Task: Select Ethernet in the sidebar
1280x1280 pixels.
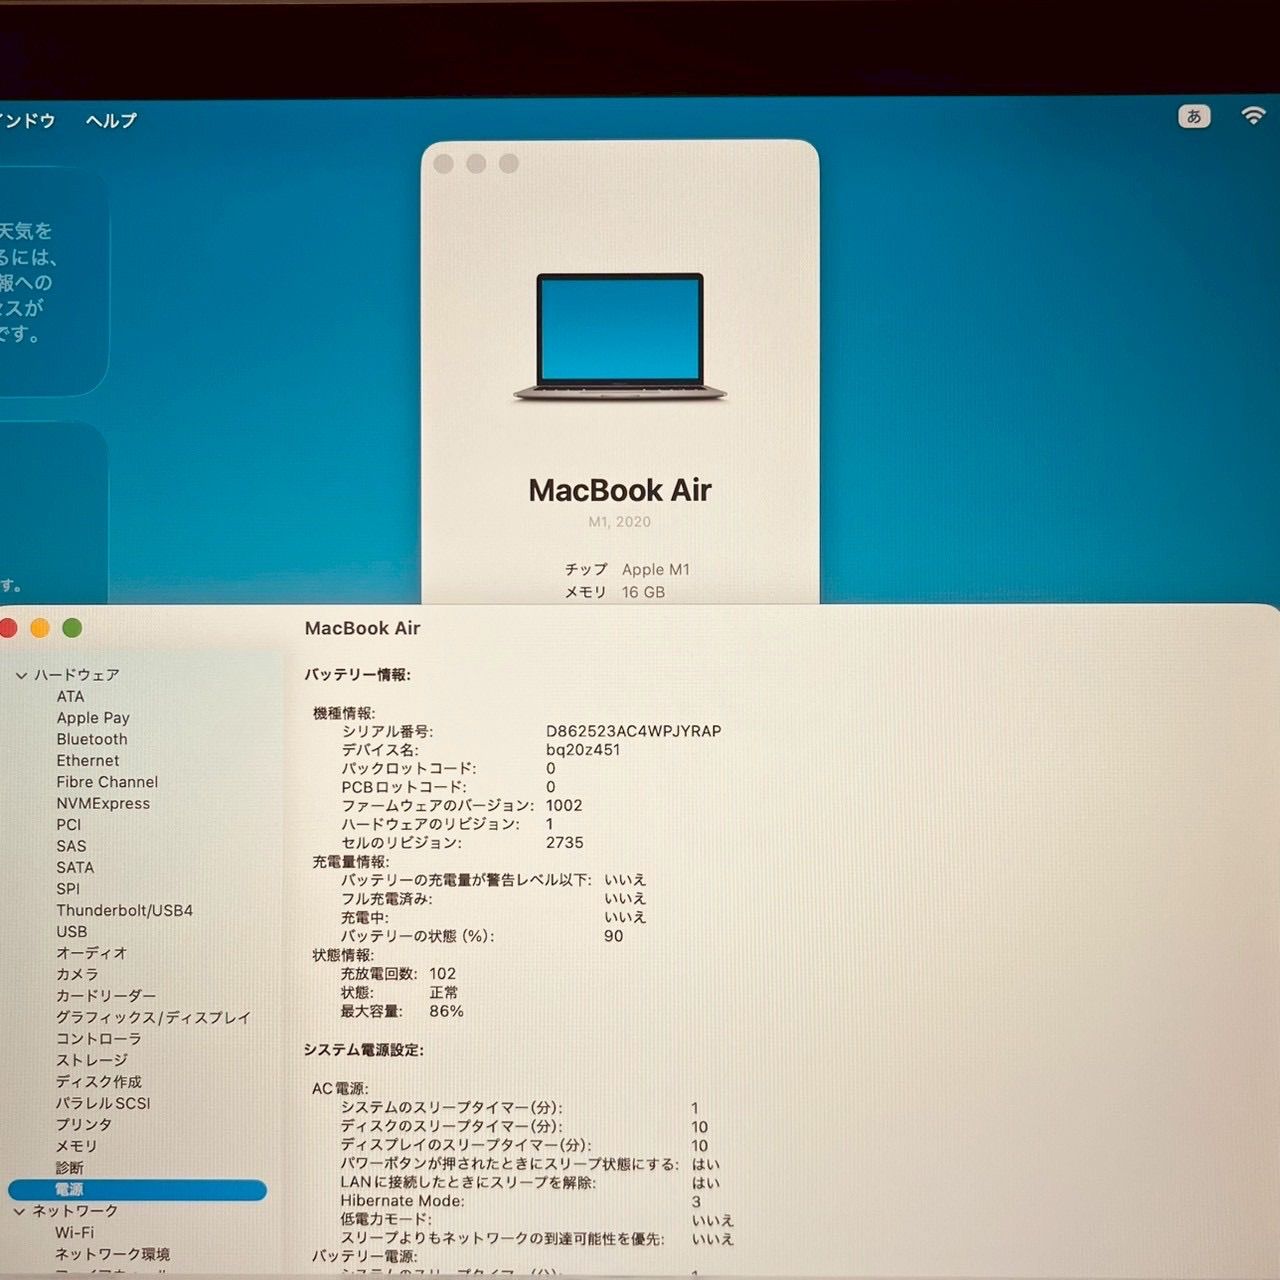Action: pos(88,760)
